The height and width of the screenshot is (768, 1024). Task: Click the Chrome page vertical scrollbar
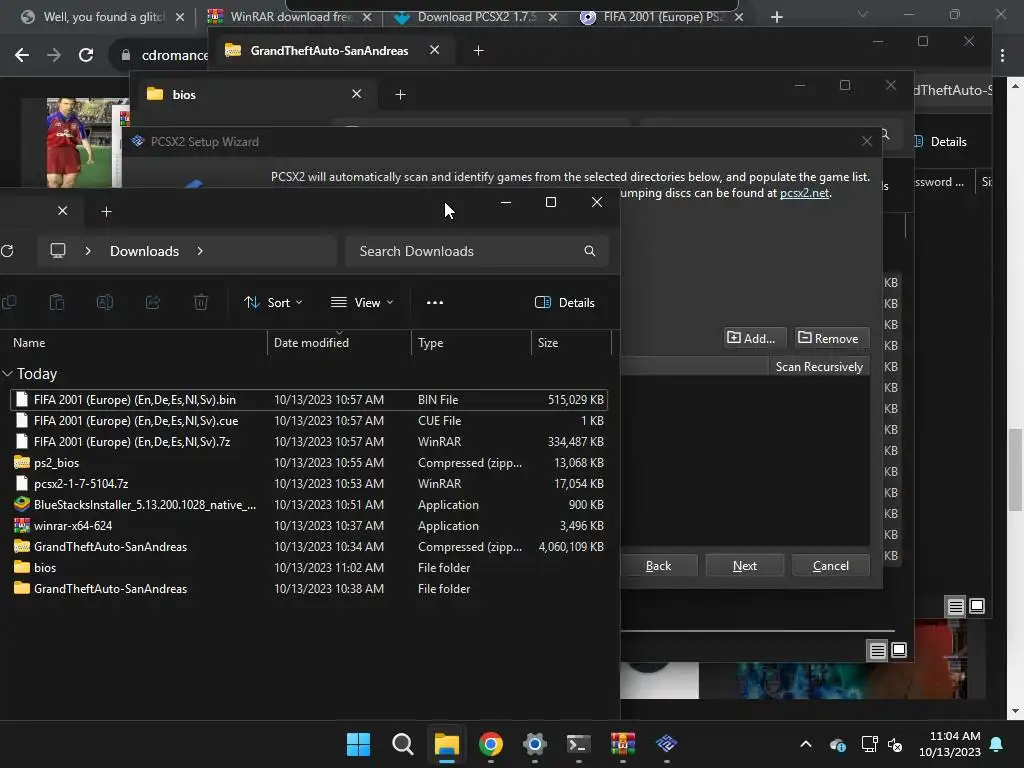pyautogui.click(x=1015, y=470)
